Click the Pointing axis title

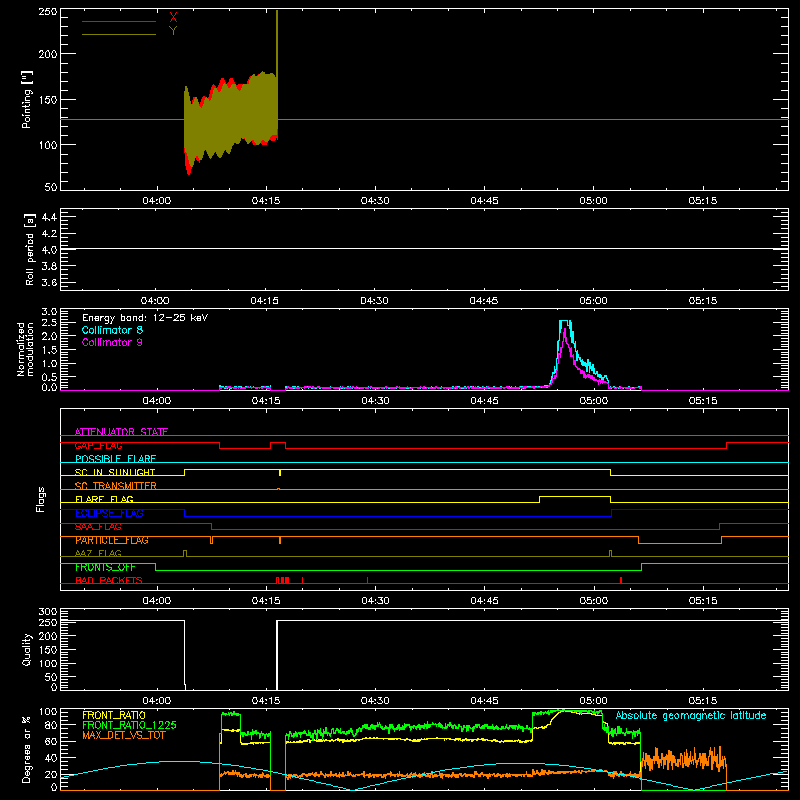(x=27, y=99)
